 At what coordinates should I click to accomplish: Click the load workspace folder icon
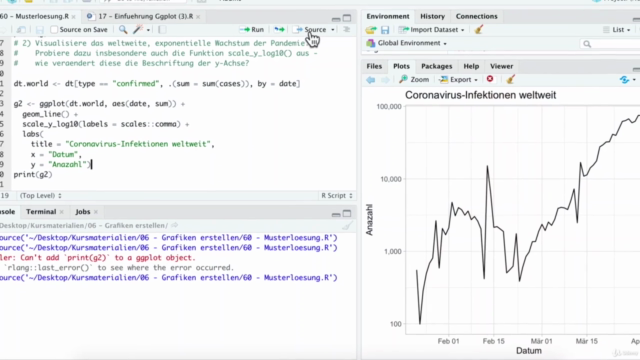click(371, 30)
